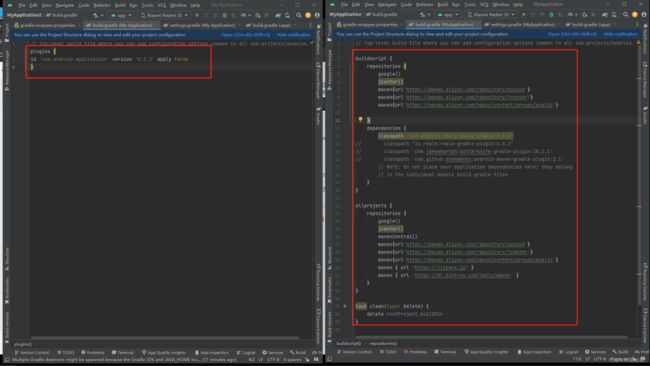Open Xiaomi Redmi device dropdown in left window

[165, 15]
